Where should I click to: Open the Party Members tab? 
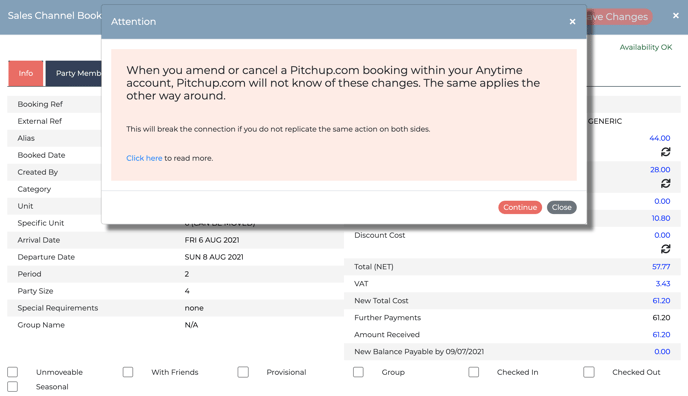click(x=74, y=73)
